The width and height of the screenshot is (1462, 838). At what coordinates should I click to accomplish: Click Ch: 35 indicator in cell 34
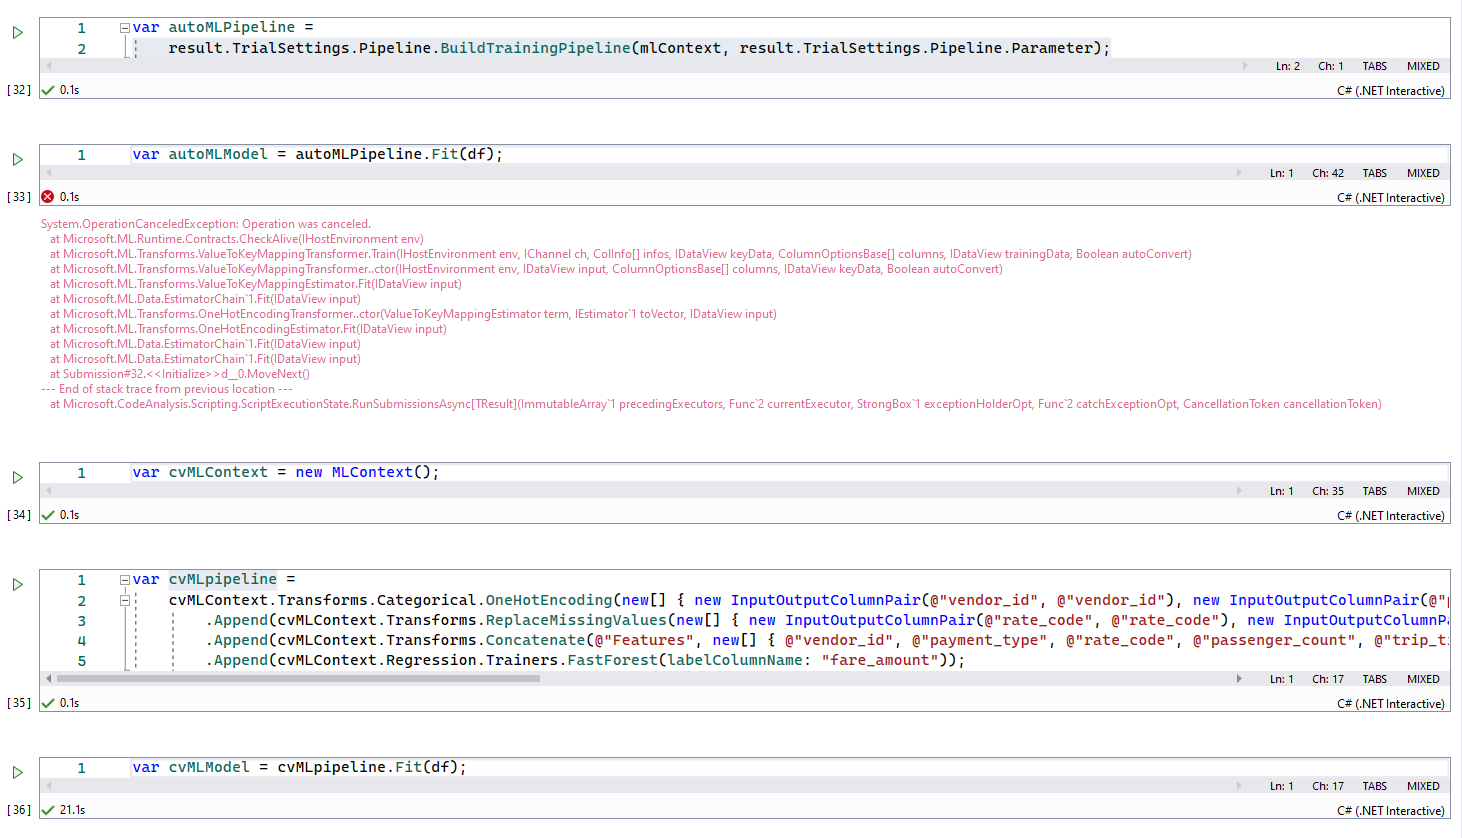(x=1328, y=491)
